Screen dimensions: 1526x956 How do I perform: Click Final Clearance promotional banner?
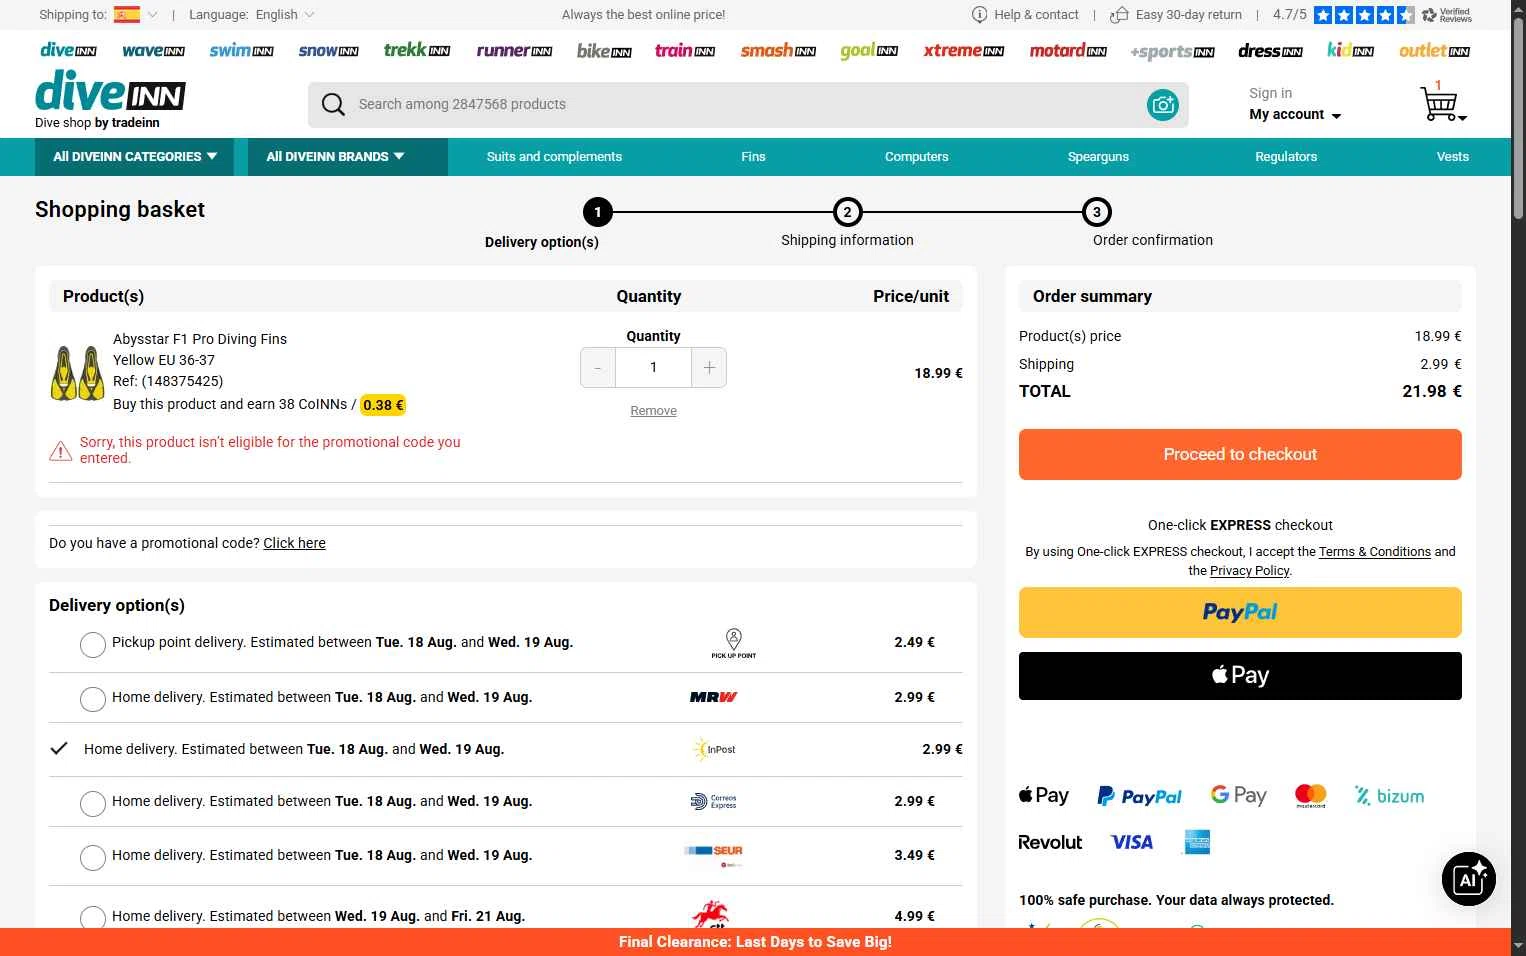(755, 942)
